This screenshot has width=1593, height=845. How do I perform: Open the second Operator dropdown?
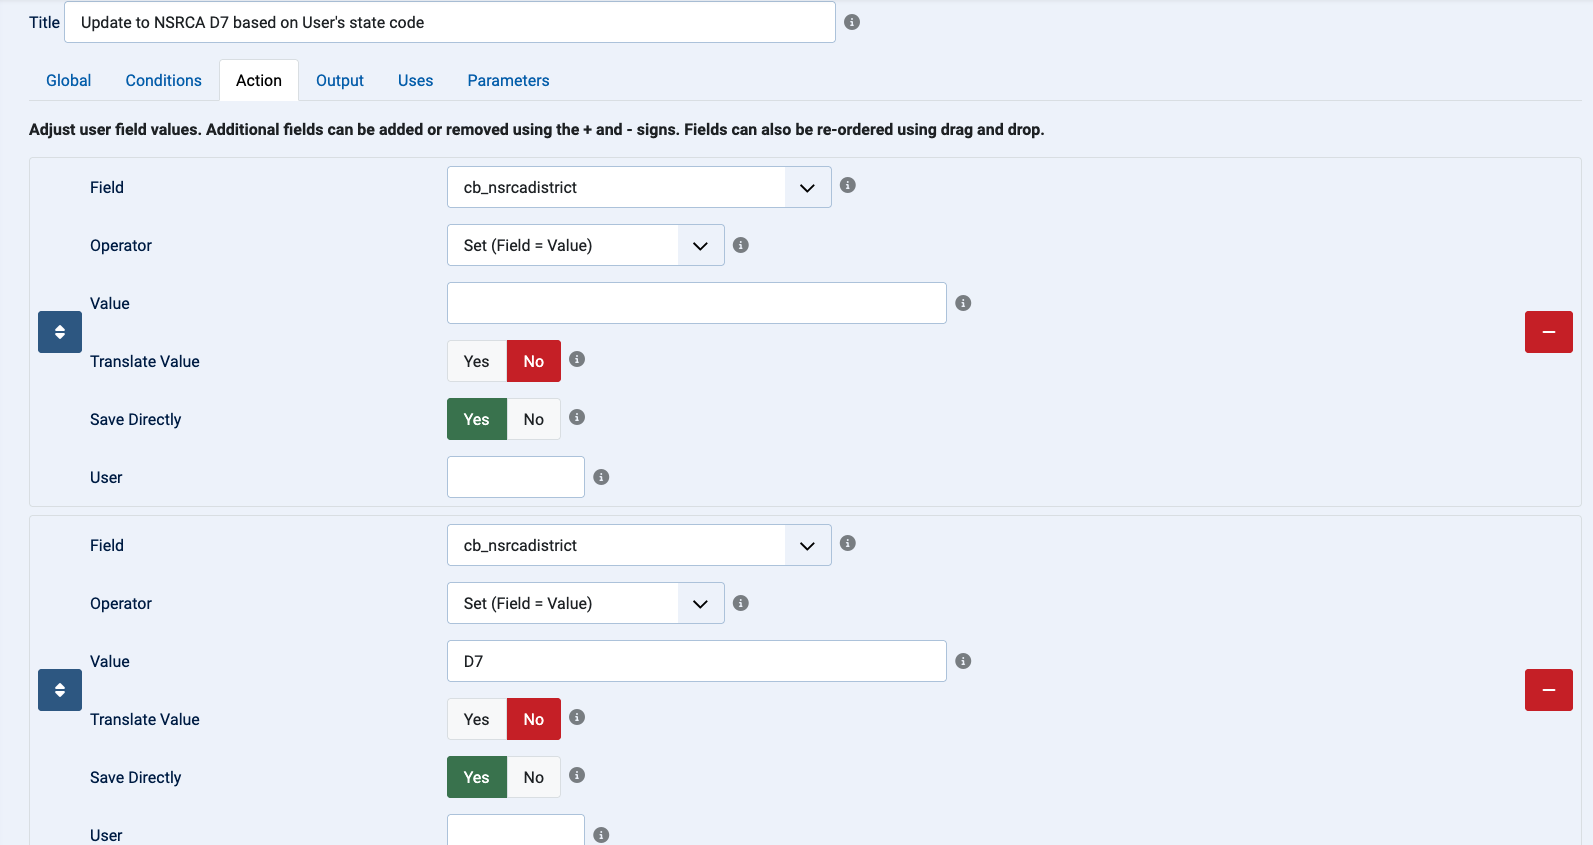tap(586, 603)
